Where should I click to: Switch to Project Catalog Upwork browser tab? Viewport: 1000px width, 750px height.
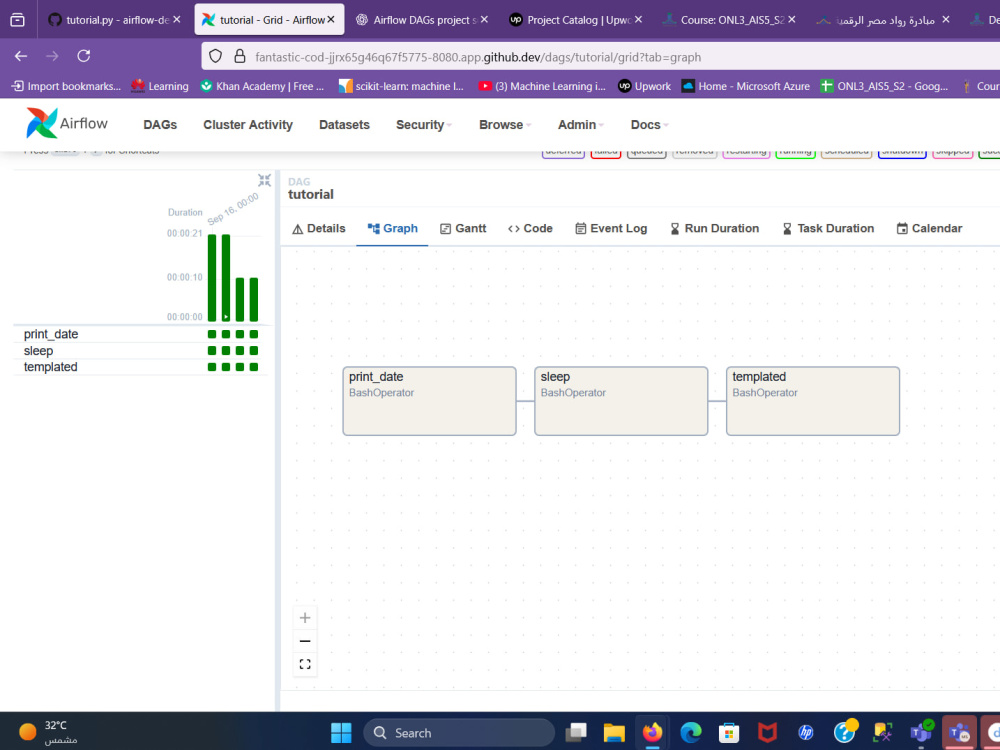[570, 20]
